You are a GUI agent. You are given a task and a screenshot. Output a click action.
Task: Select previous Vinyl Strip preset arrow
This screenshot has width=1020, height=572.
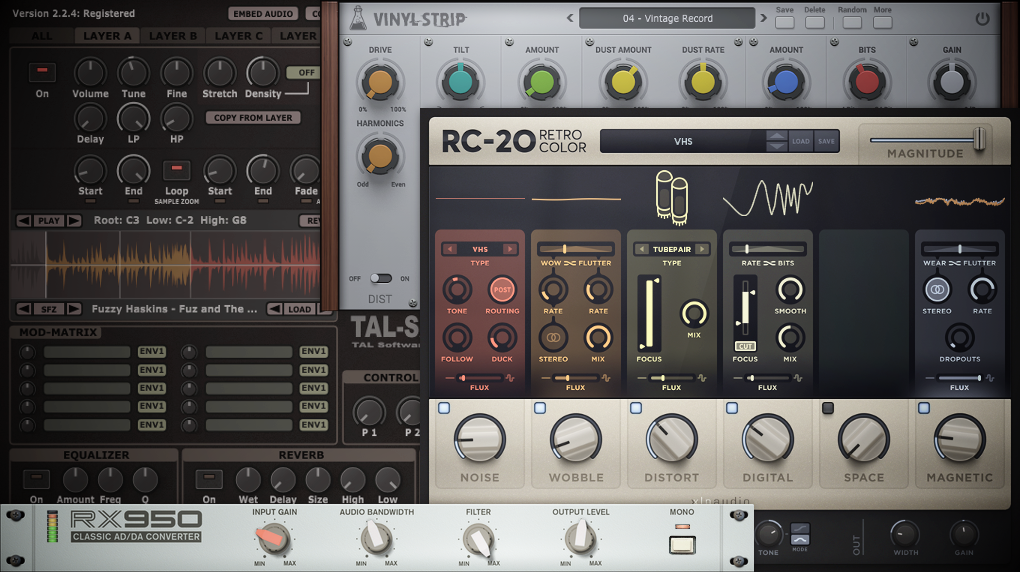pos(570,18)
